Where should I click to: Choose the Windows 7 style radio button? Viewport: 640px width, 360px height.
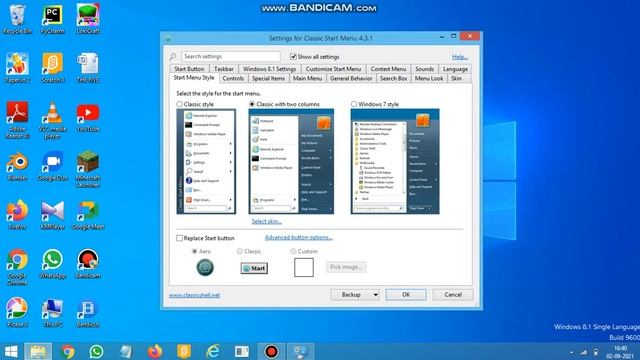[x=354, y=104]
